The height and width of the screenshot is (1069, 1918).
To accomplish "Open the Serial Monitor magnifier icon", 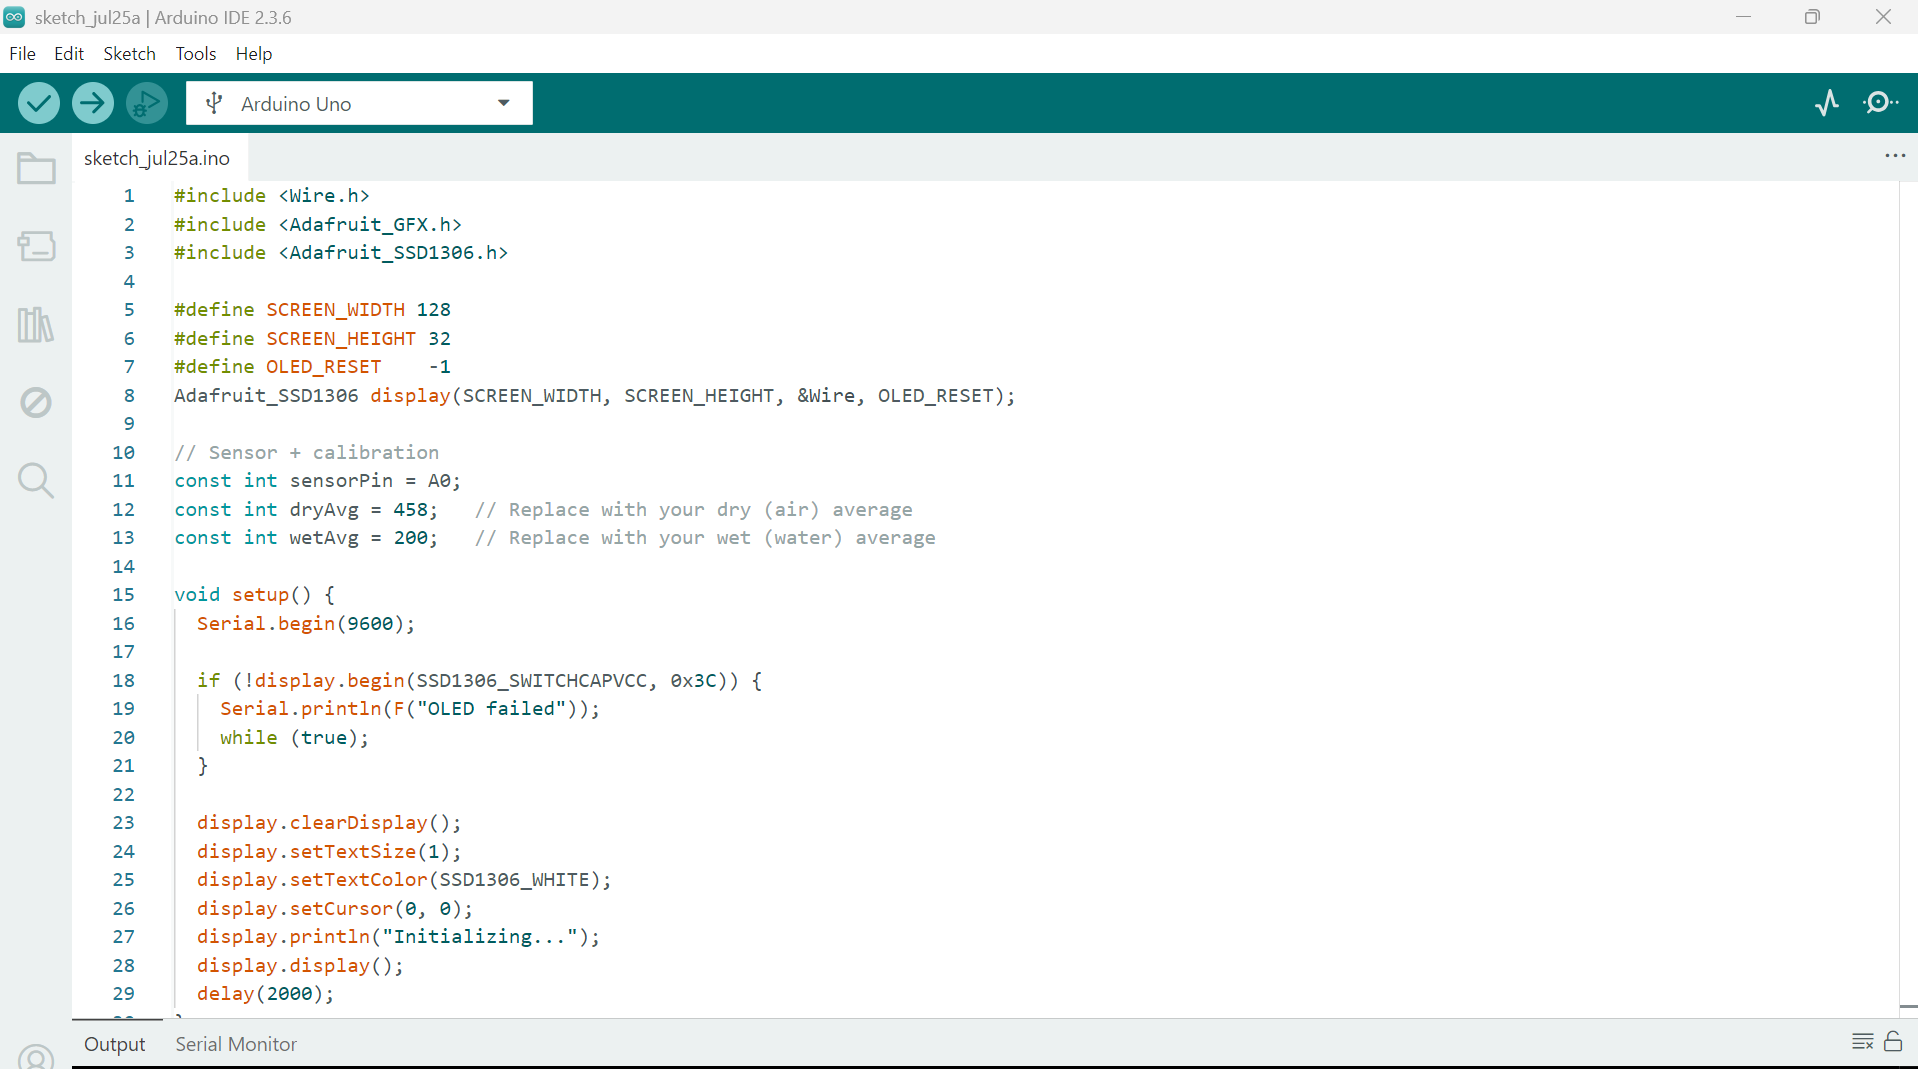I will pyautogui.click(x=1881, y=103).
